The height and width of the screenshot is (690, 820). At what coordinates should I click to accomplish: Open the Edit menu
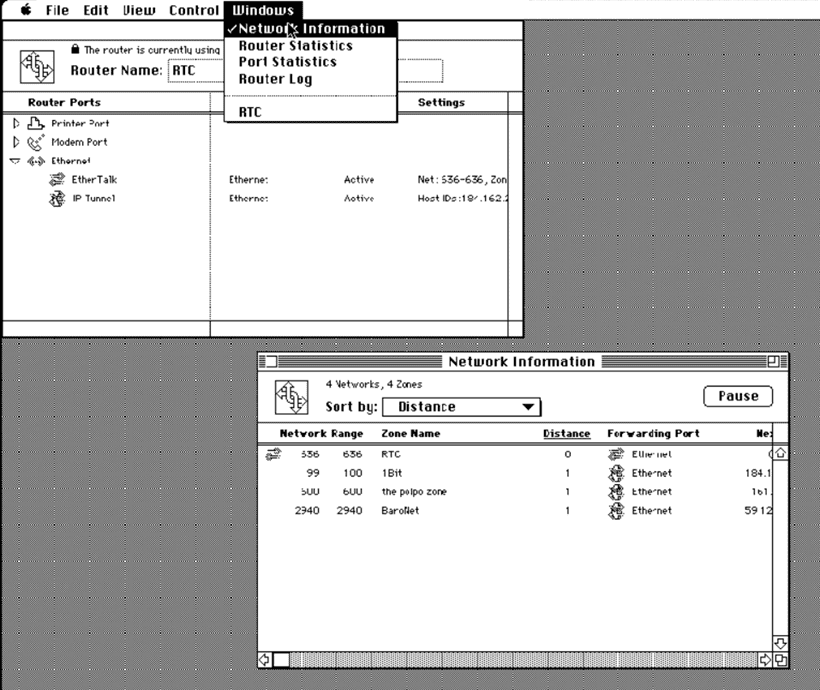point(96,10)
